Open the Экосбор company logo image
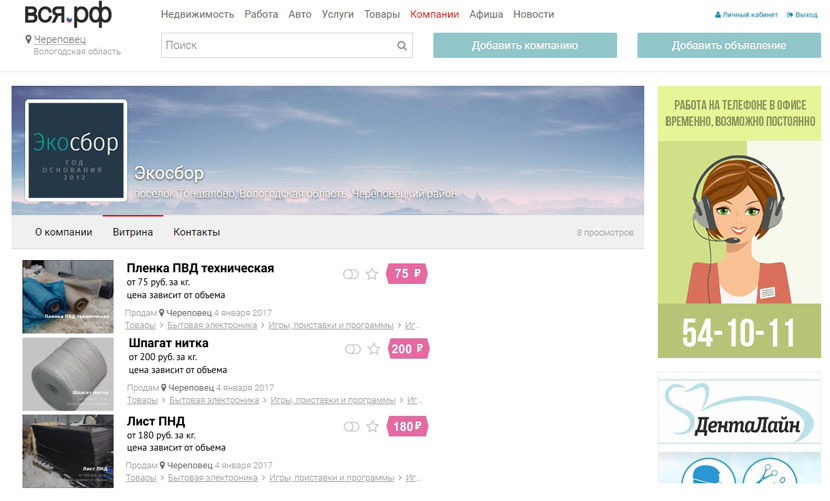This screenshot has height=501, width=830. point(76,150)
